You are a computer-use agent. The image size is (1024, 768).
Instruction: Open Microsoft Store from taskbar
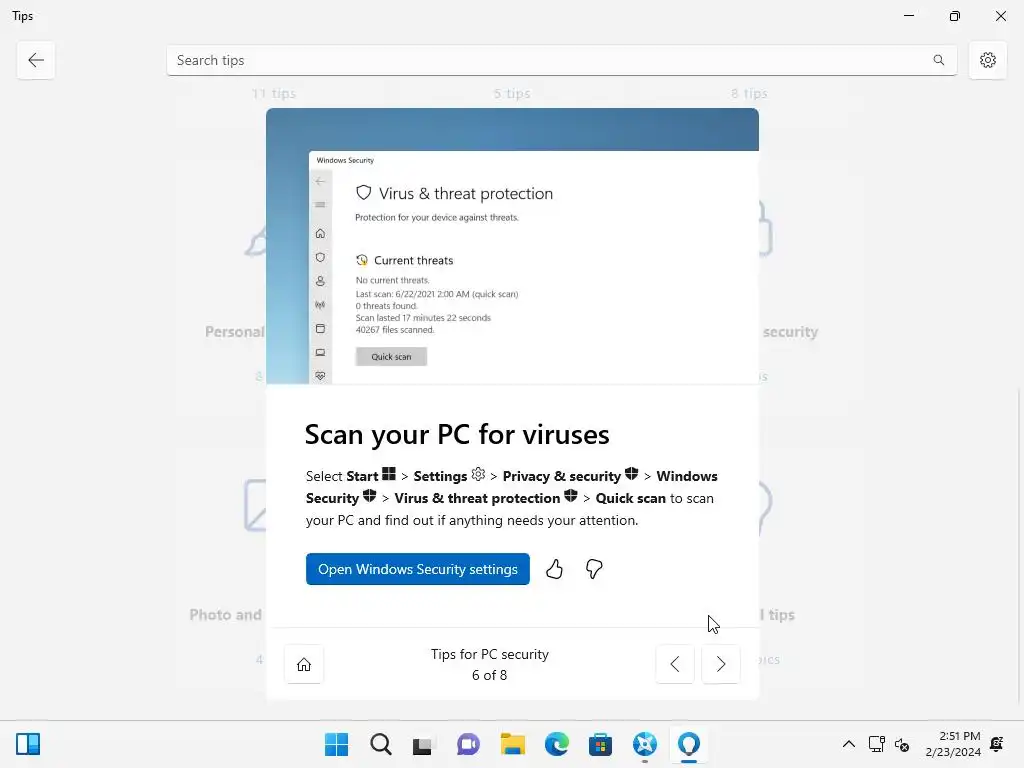[600, 744]
